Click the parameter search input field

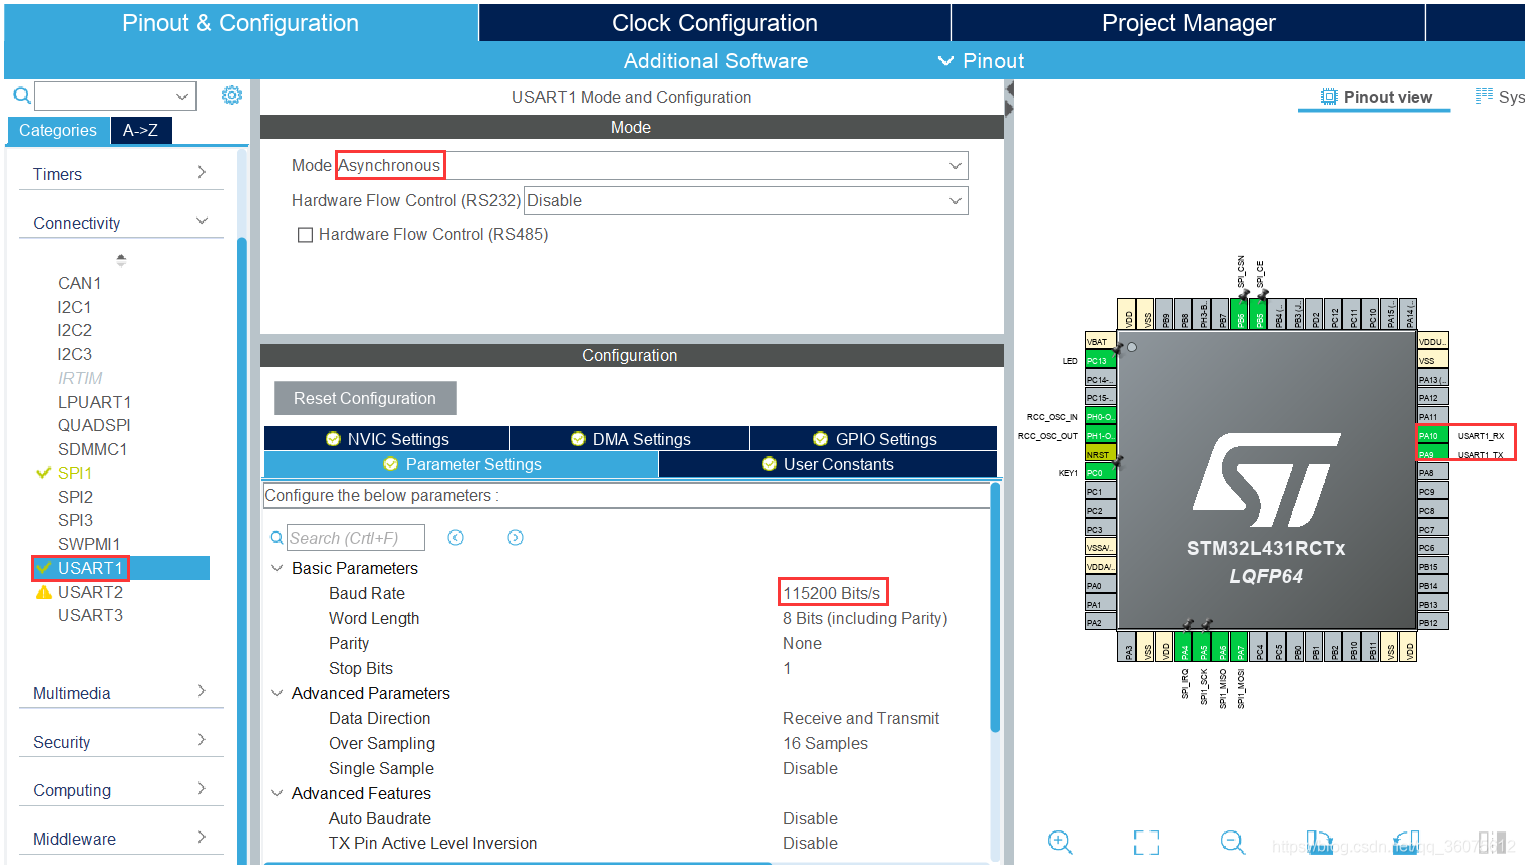(355, 538)
